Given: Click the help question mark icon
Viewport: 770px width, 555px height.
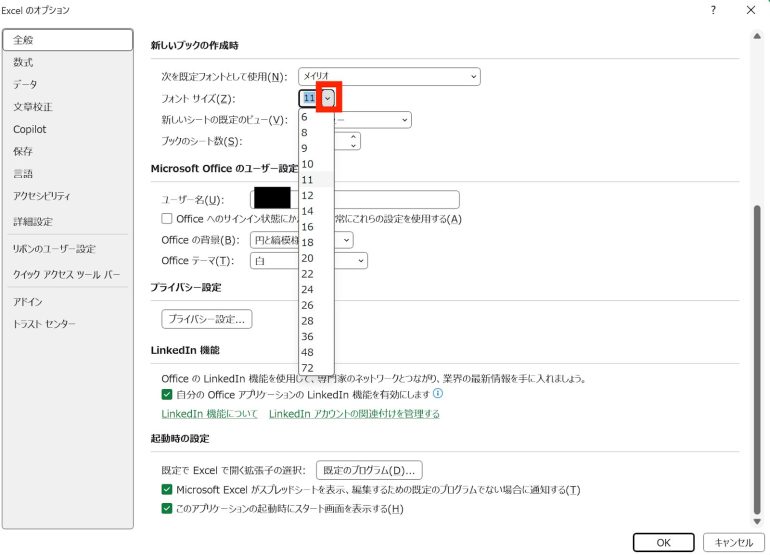Looking at the screenshot, I should click(x=713, y=10).
